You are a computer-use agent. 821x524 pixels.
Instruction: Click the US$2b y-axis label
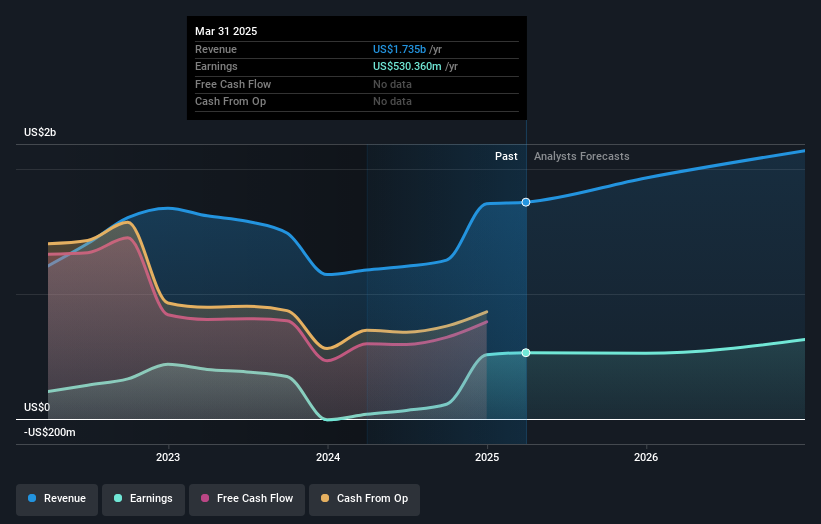40,132
